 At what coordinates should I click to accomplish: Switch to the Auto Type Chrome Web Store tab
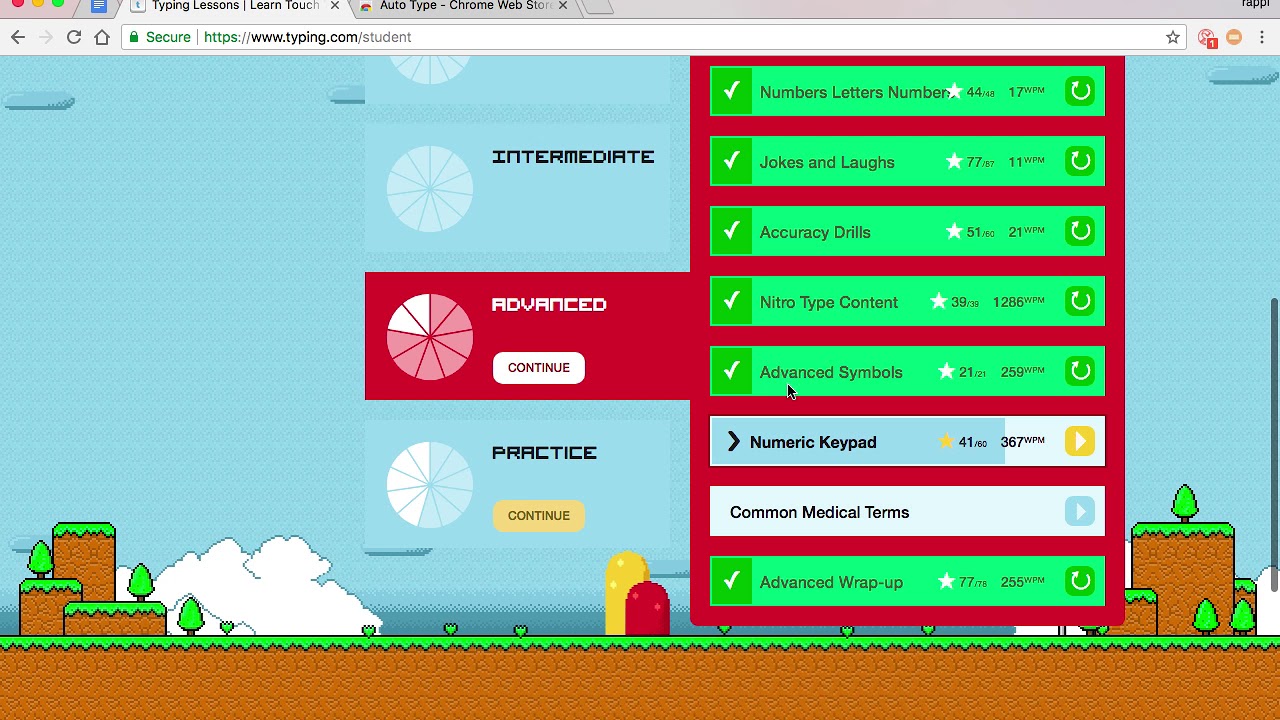point(465,6)
